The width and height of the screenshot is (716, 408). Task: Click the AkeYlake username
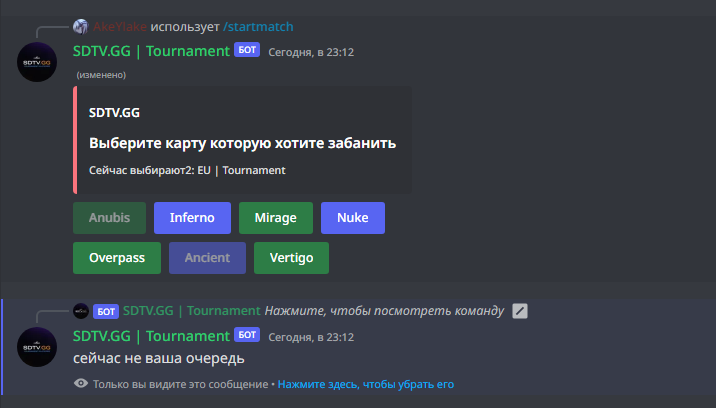click(120, 27)
